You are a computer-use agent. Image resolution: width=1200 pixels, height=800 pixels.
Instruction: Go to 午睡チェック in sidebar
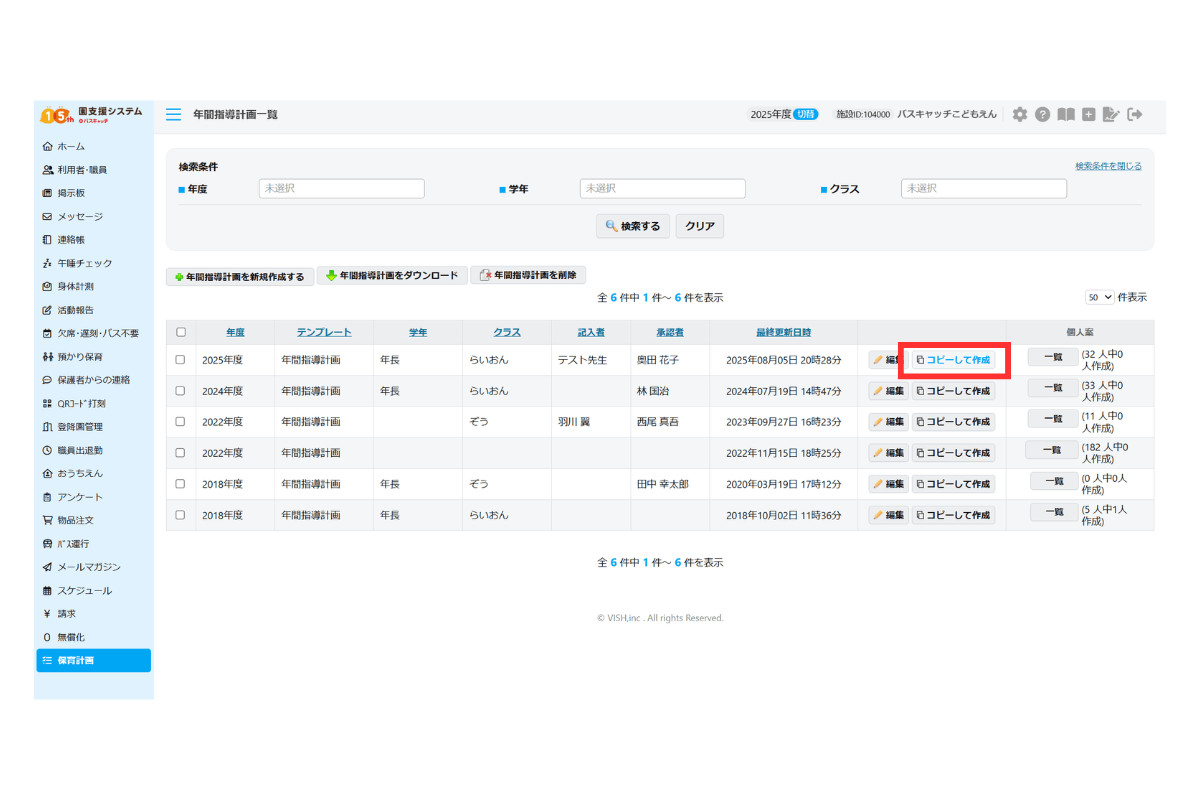point(84,263)
